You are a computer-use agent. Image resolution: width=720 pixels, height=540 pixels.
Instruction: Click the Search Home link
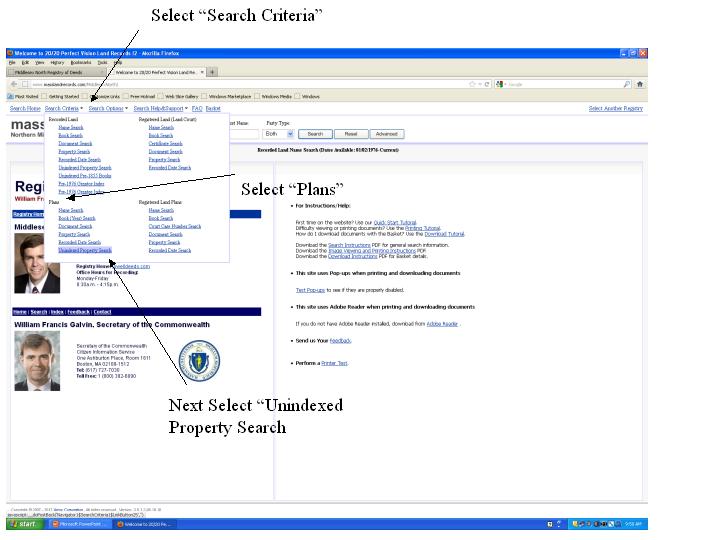point(25,108)
